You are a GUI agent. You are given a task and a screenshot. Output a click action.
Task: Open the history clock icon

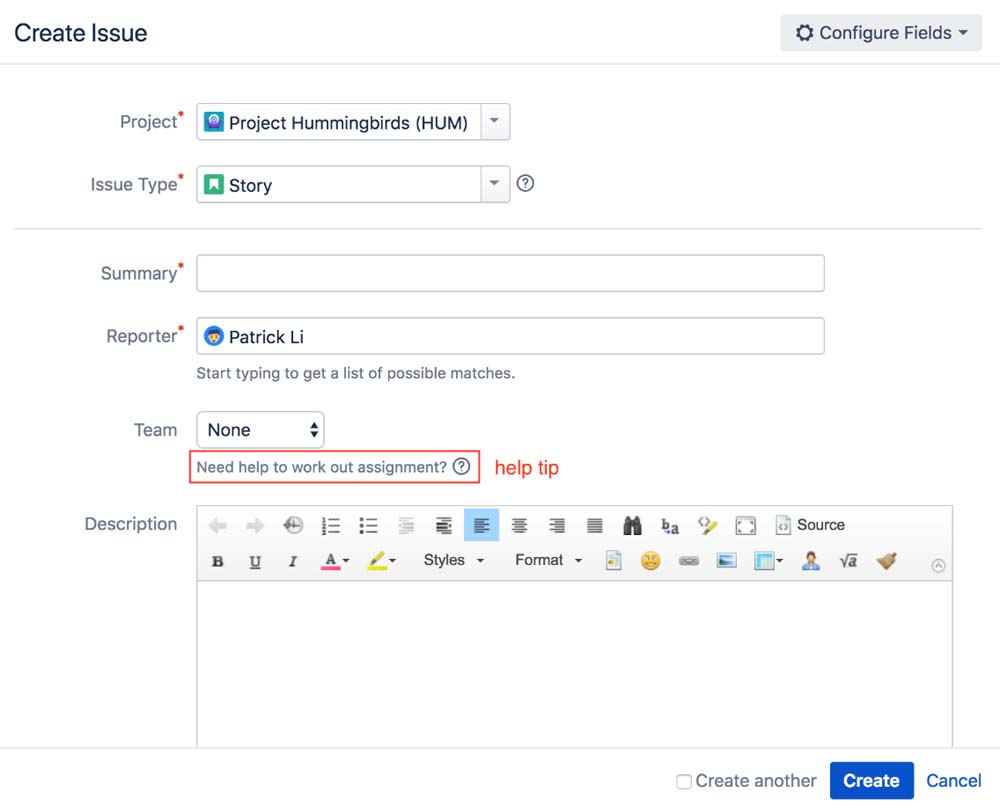tap(293, 525)
